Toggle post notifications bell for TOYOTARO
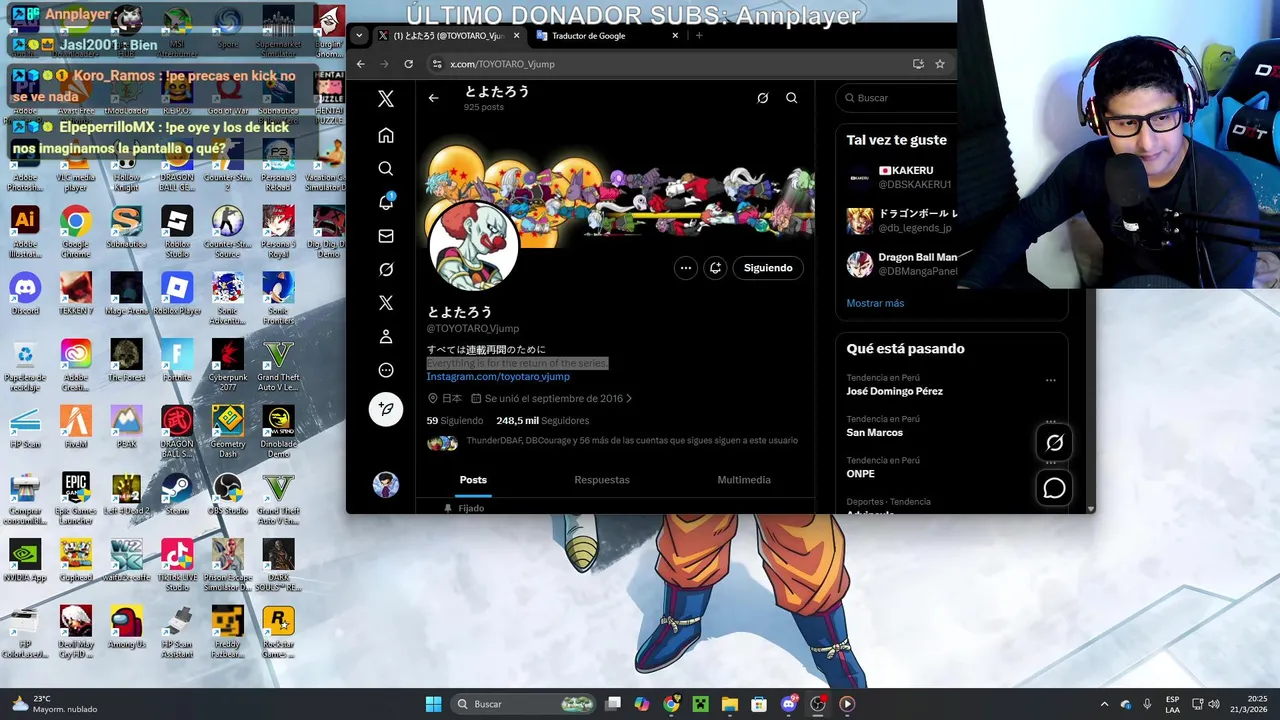The width and height of the screenshot is (1280, 720). pyautogui.click(x=715, y=268)
